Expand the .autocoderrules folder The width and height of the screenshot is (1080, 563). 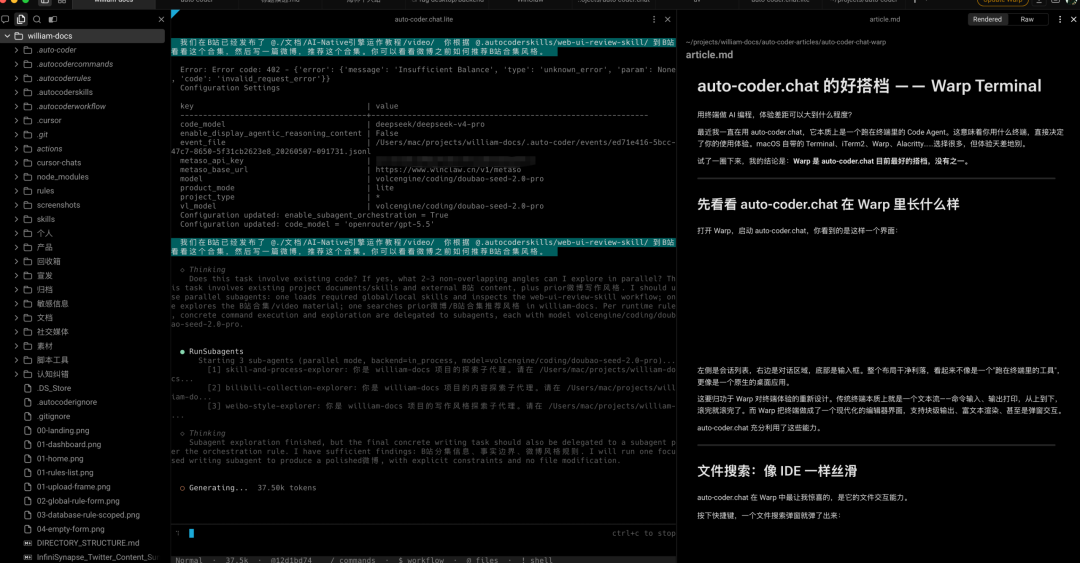(17, 79)
